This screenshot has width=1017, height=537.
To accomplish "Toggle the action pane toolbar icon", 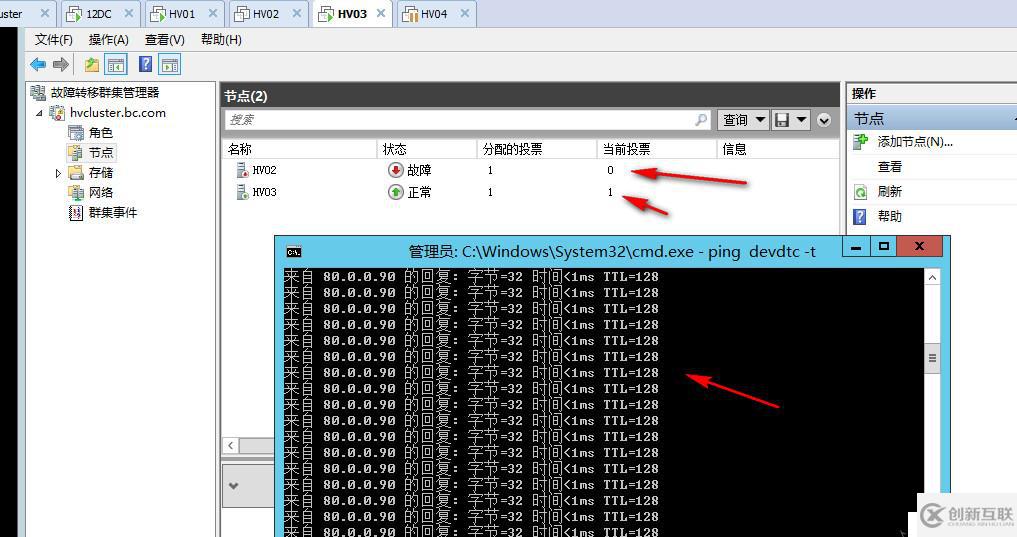I will [170, 64].
